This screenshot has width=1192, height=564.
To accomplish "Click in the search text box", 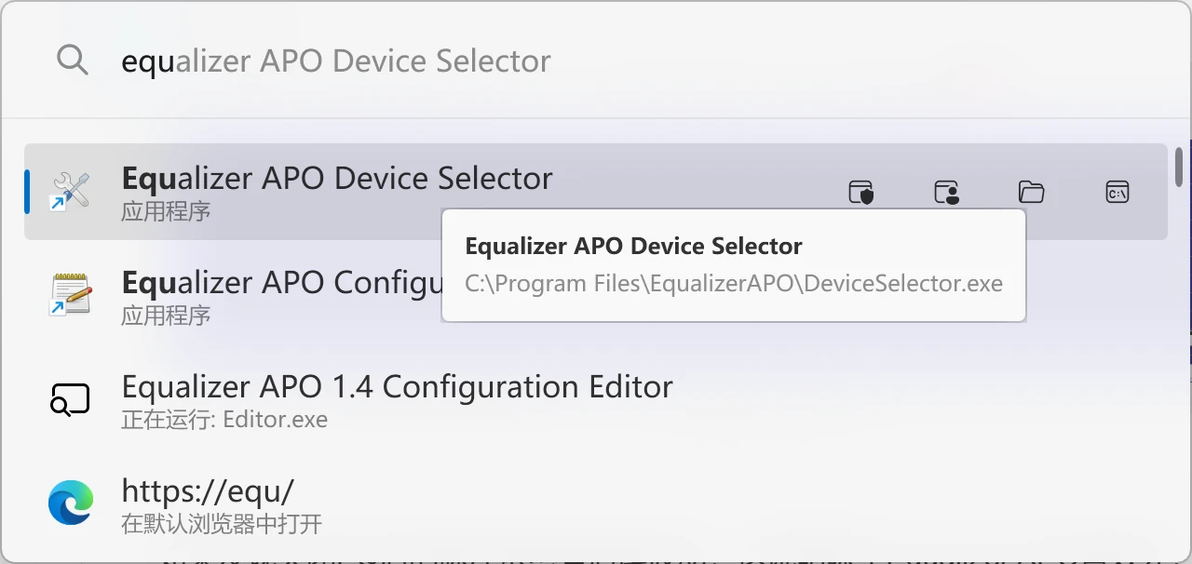I will pyautogui.click(x=600, y=61).
